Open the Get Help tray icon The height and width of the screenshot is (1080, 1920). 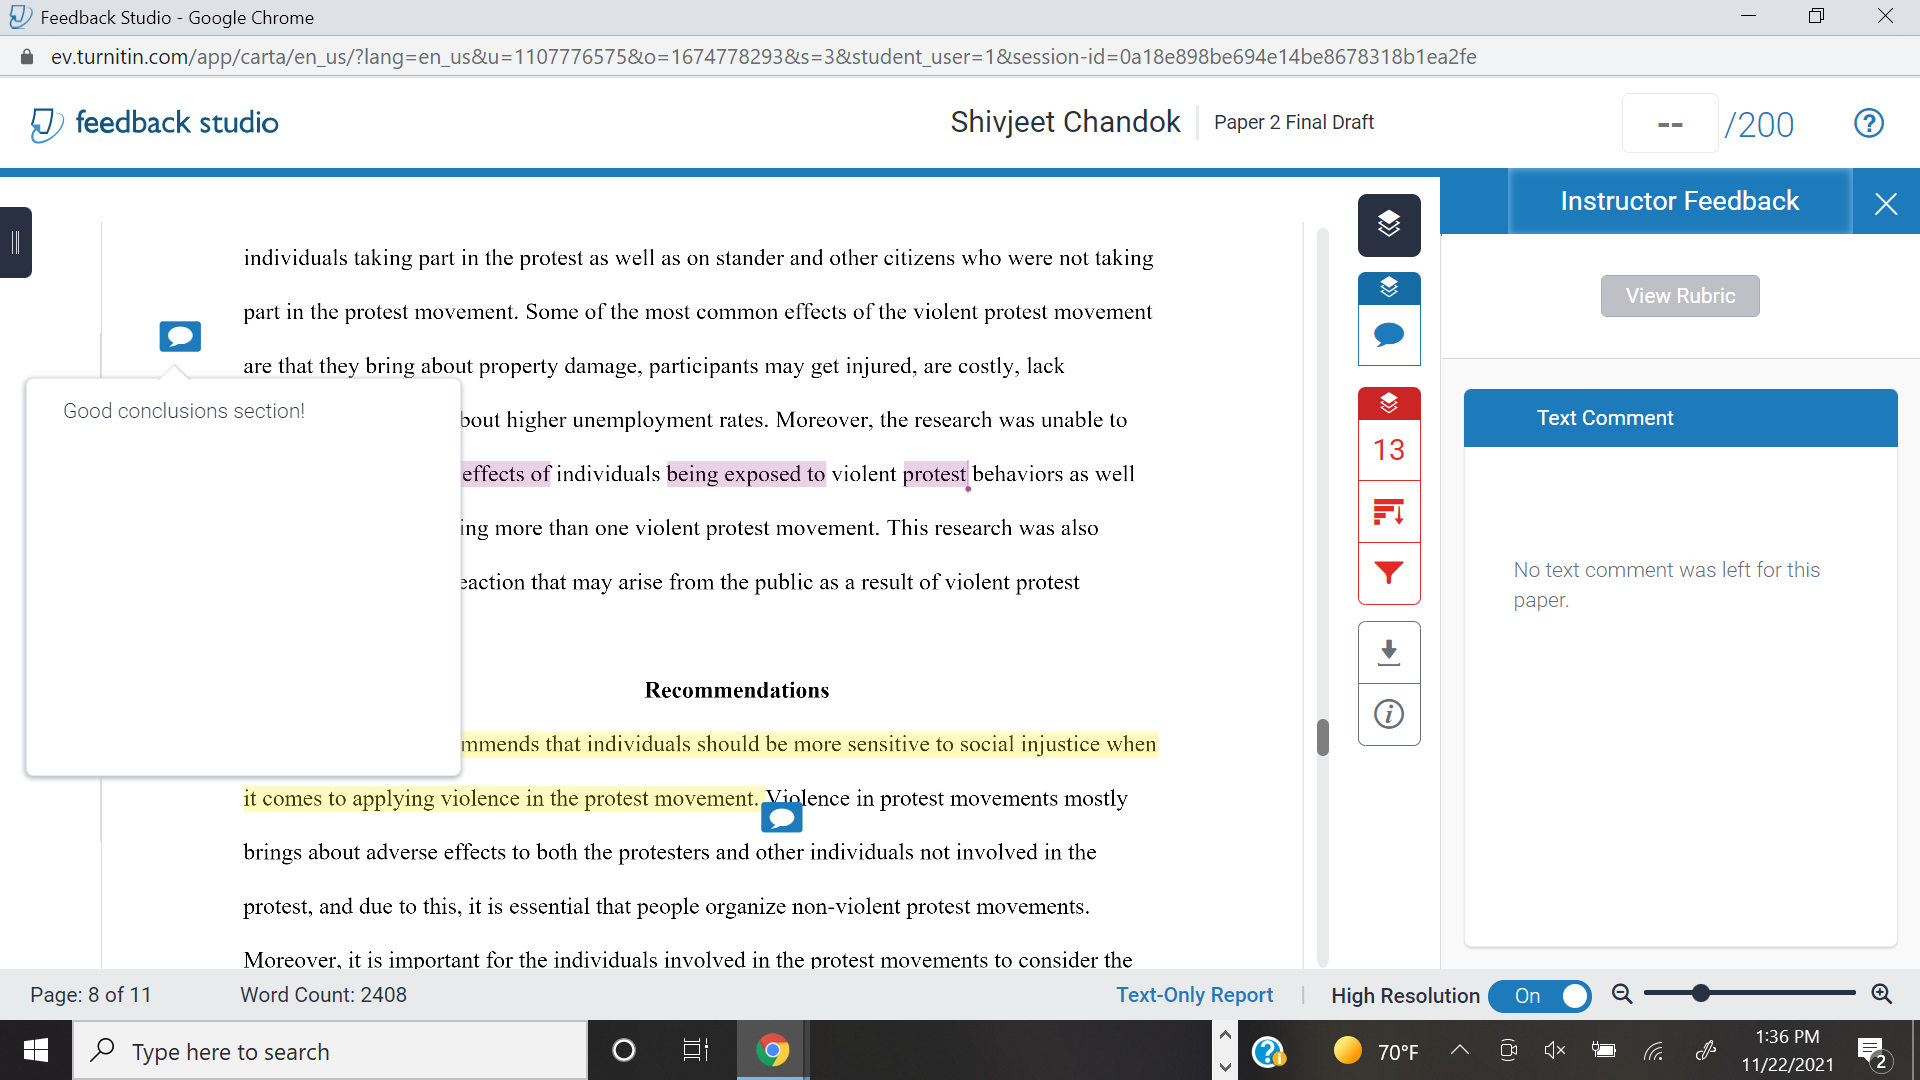(1269, 1051)
